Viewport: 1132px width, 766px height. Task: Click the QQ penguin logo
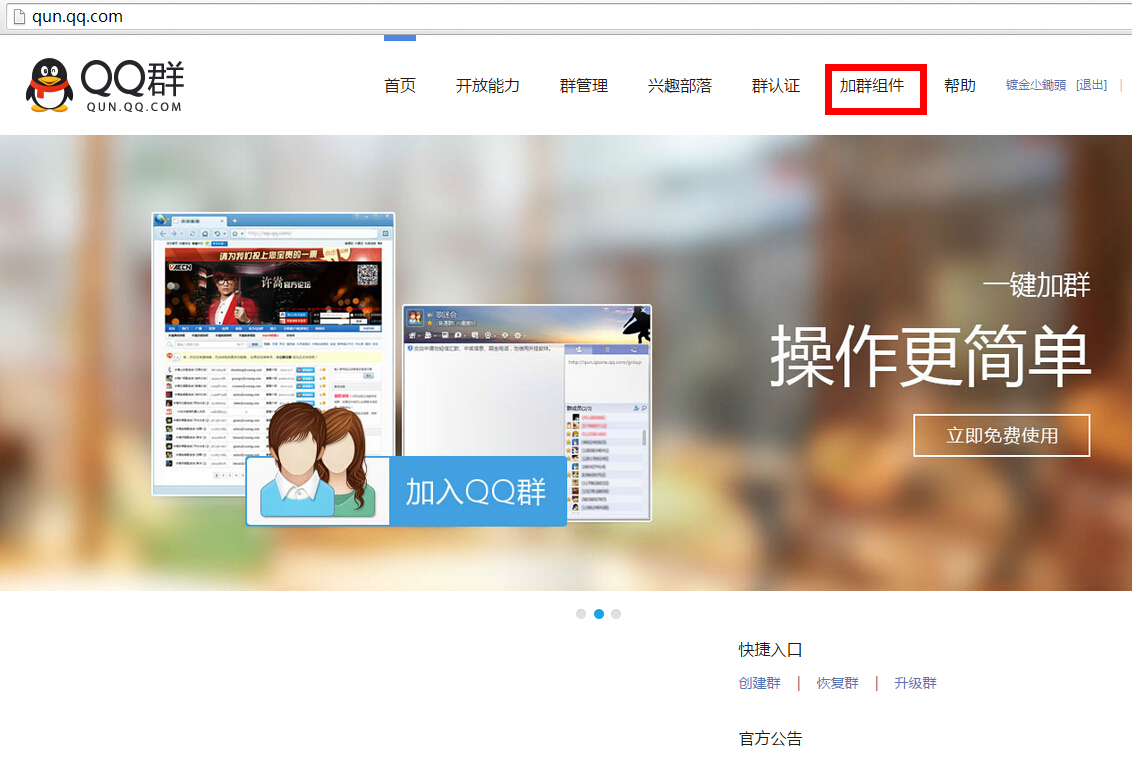coord(49,85)
